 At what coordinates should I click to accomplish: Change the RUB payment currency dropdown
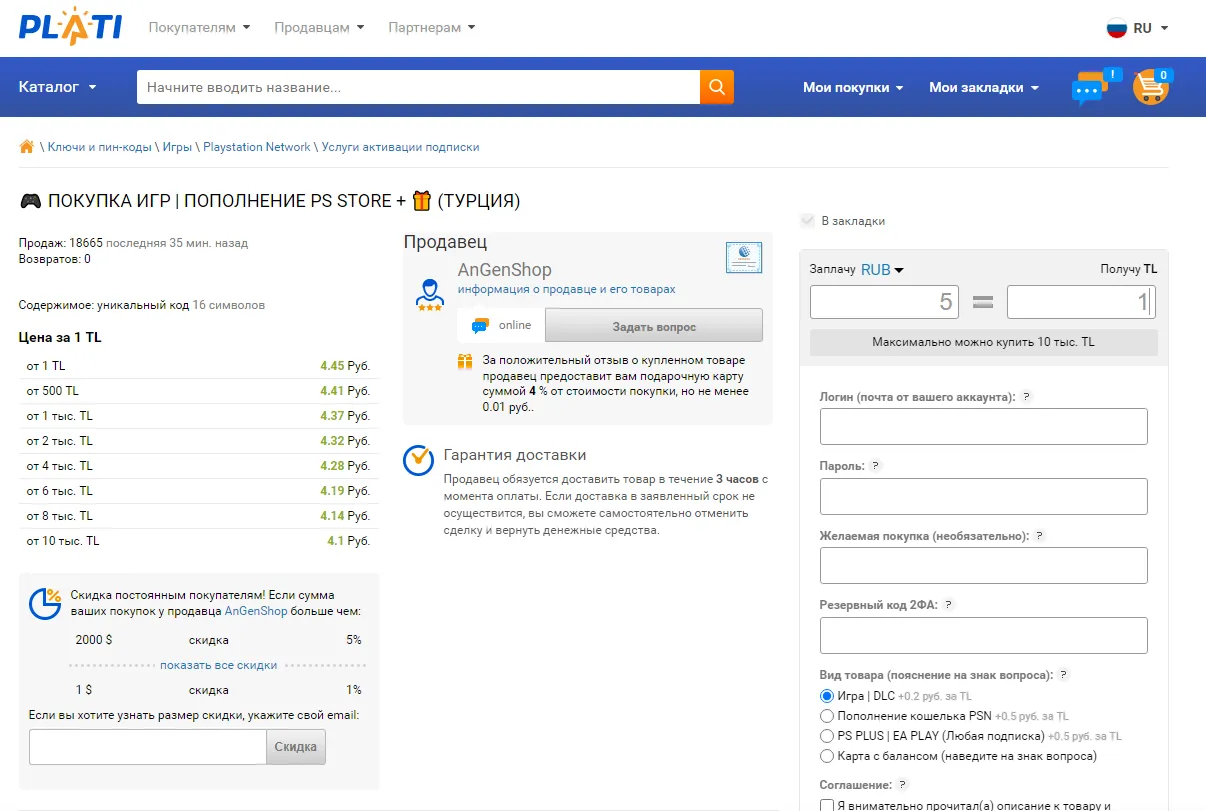pyautogui.click(x=882, y=269)
